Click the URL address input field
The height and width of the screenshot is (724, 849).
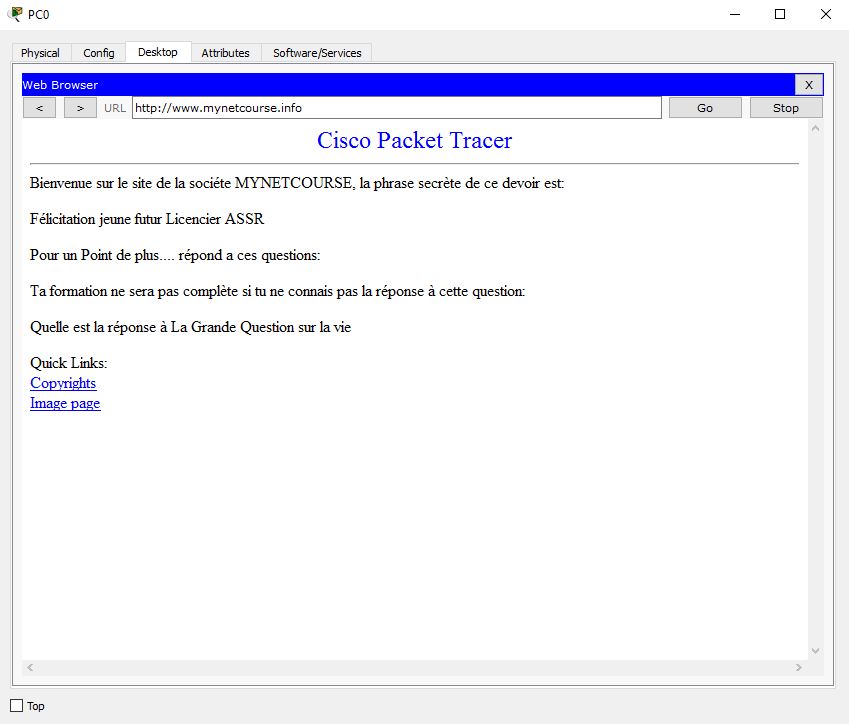(x=396, y=108)
